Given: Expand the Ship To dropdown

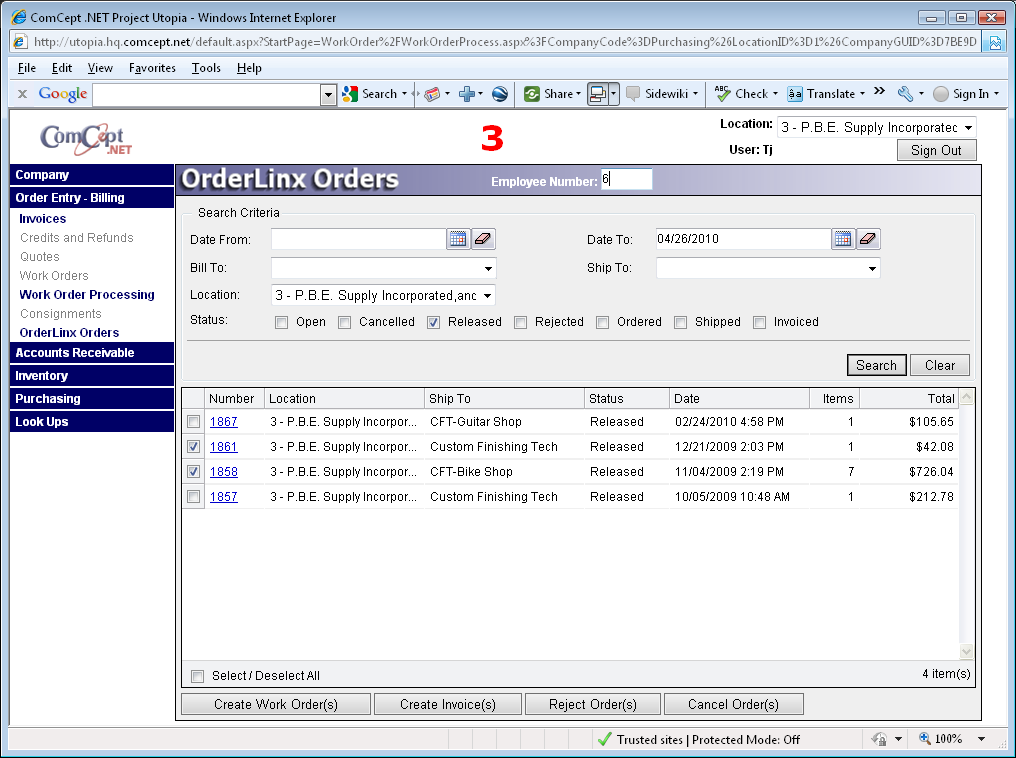Looking at the screenshot, I should tap(872, 269).
